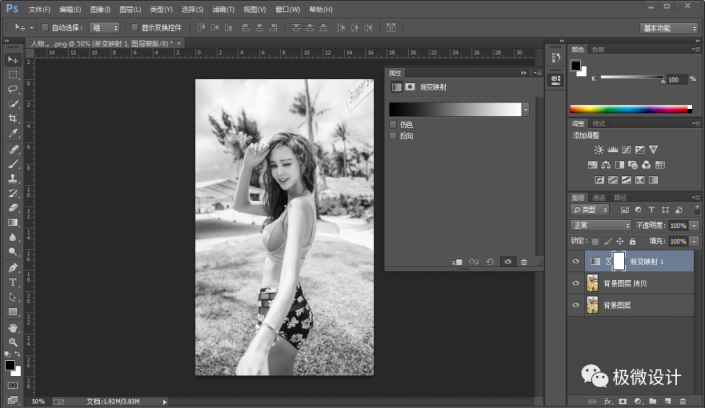Pick a color from the spectrum ramp

[x=631, y=109]
